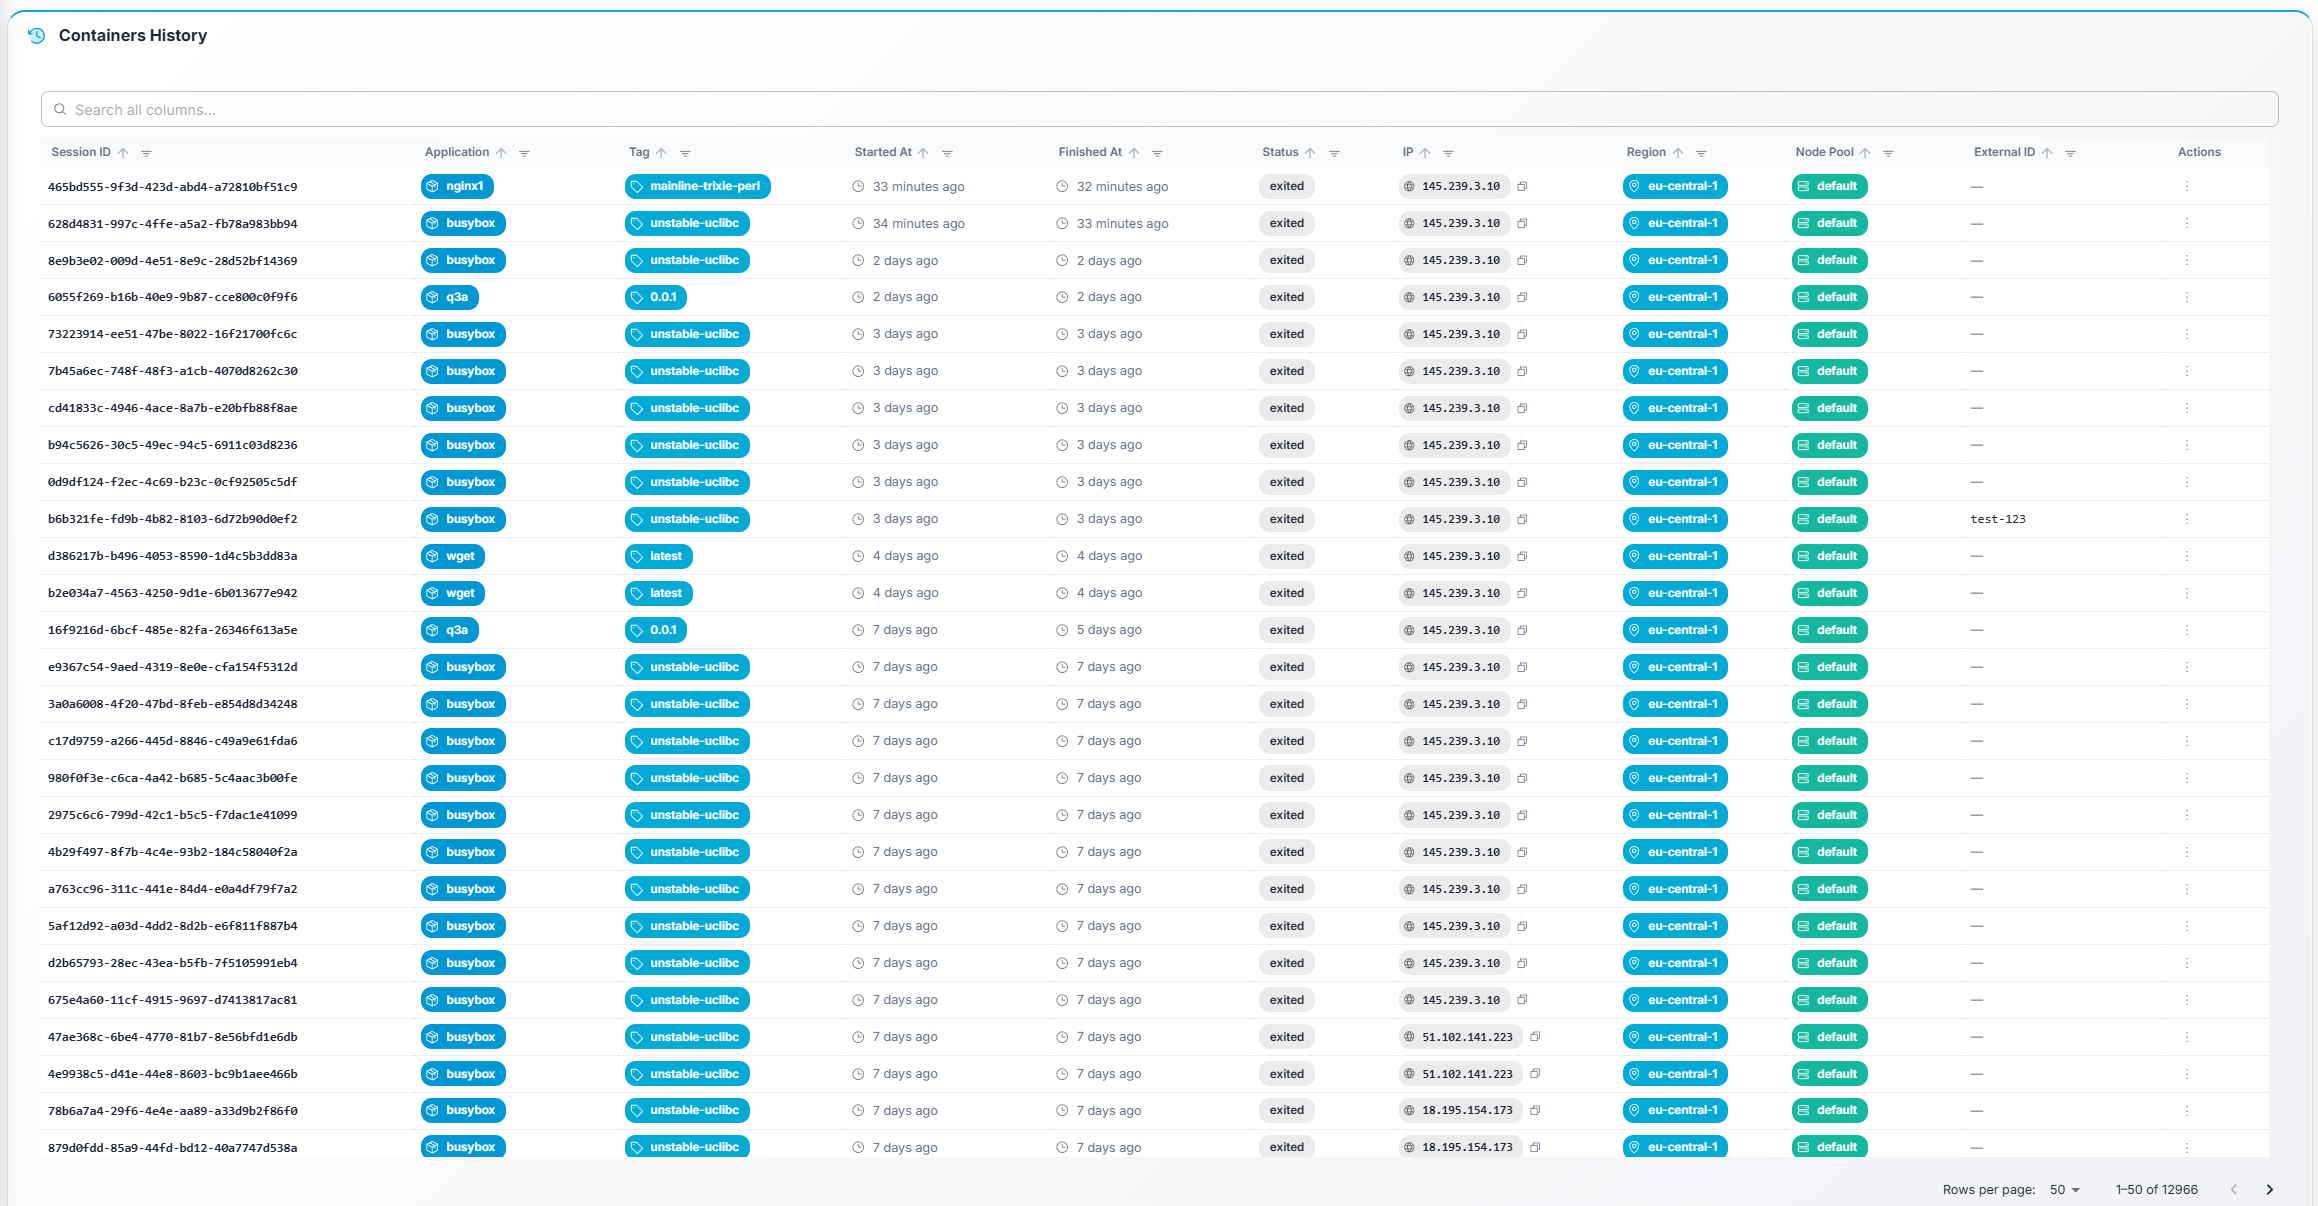Open the Rows per page dropdown
This screenshot has width=2318, height=1206.
point(2066,1189)
